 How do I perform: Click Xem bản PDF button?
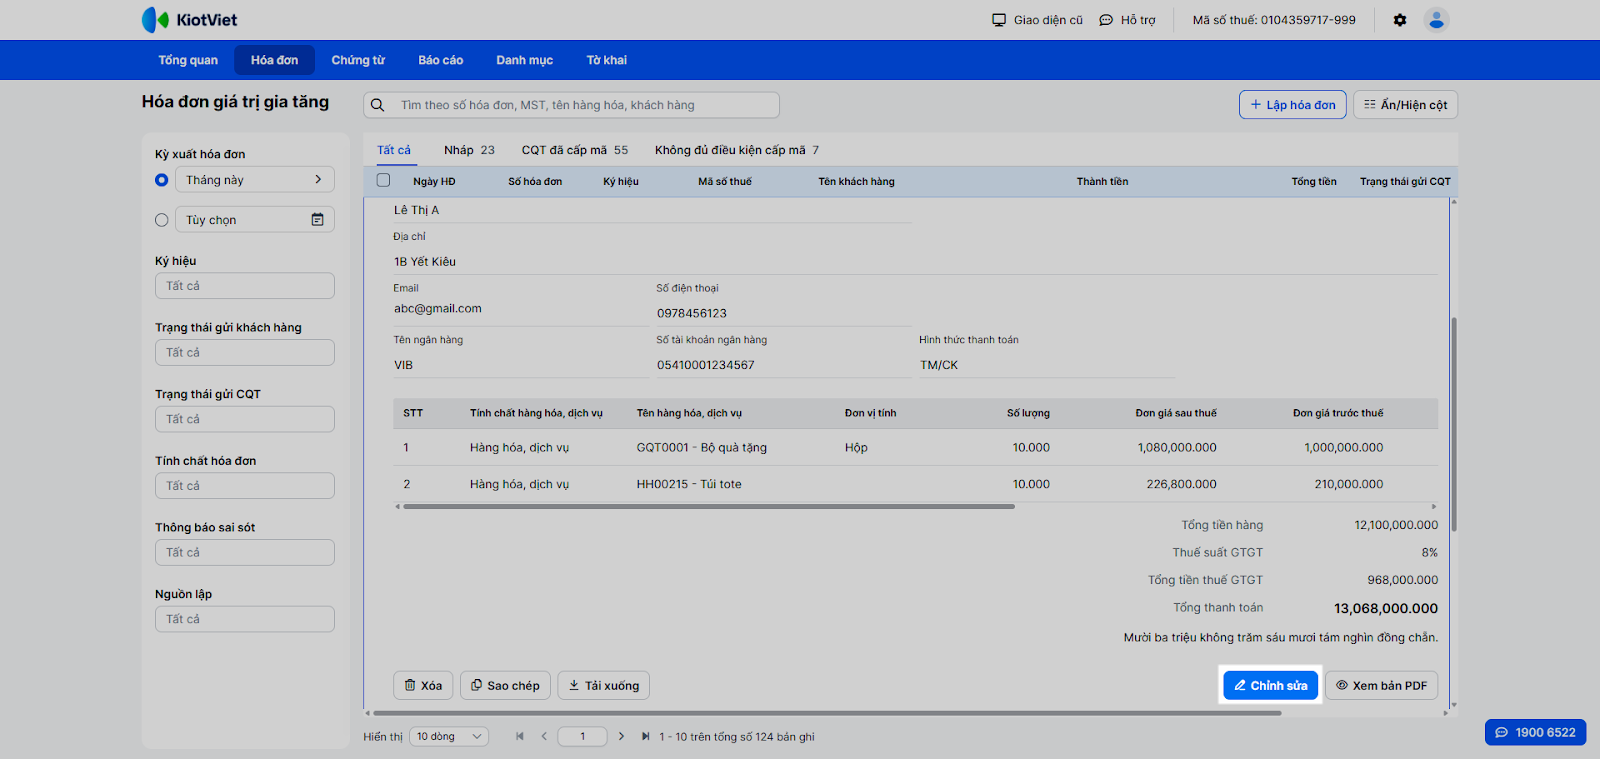(1382, 685)
